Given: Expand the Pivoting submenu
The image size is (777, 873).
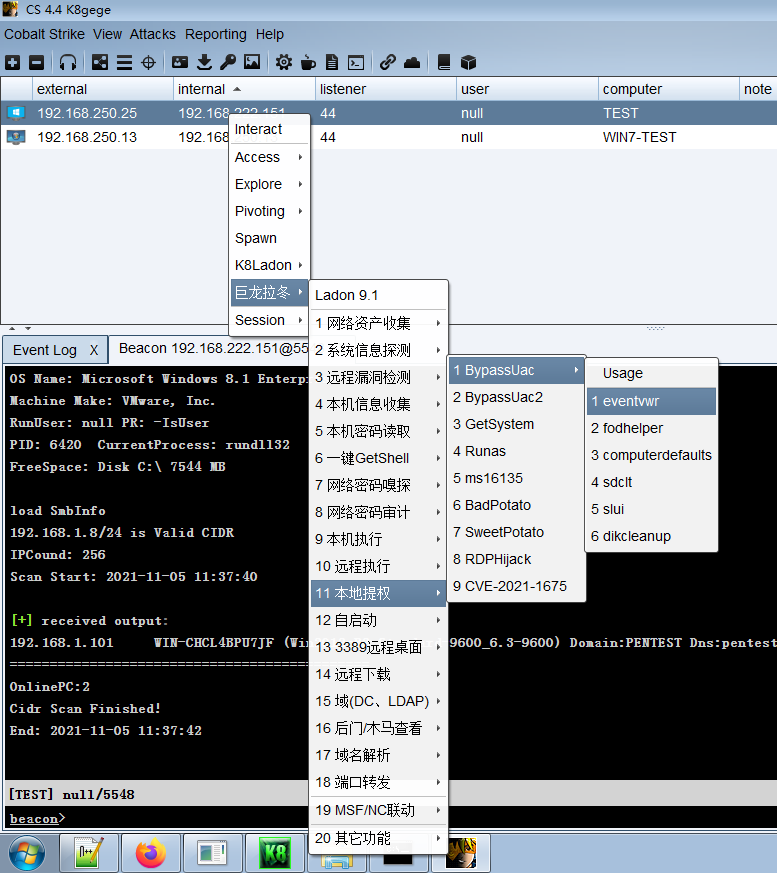Looking at the screenshot, I should pos(270,212).
